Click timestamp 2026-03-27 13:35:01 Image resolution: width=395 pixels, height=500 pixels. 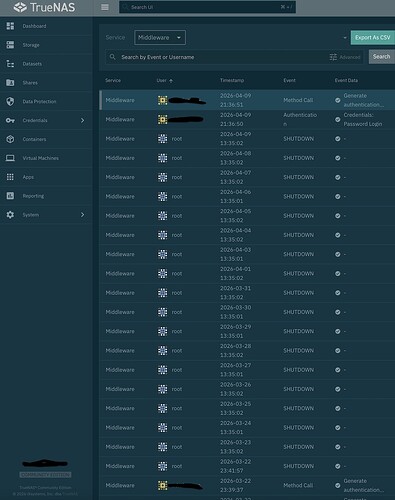coord(236,370)
